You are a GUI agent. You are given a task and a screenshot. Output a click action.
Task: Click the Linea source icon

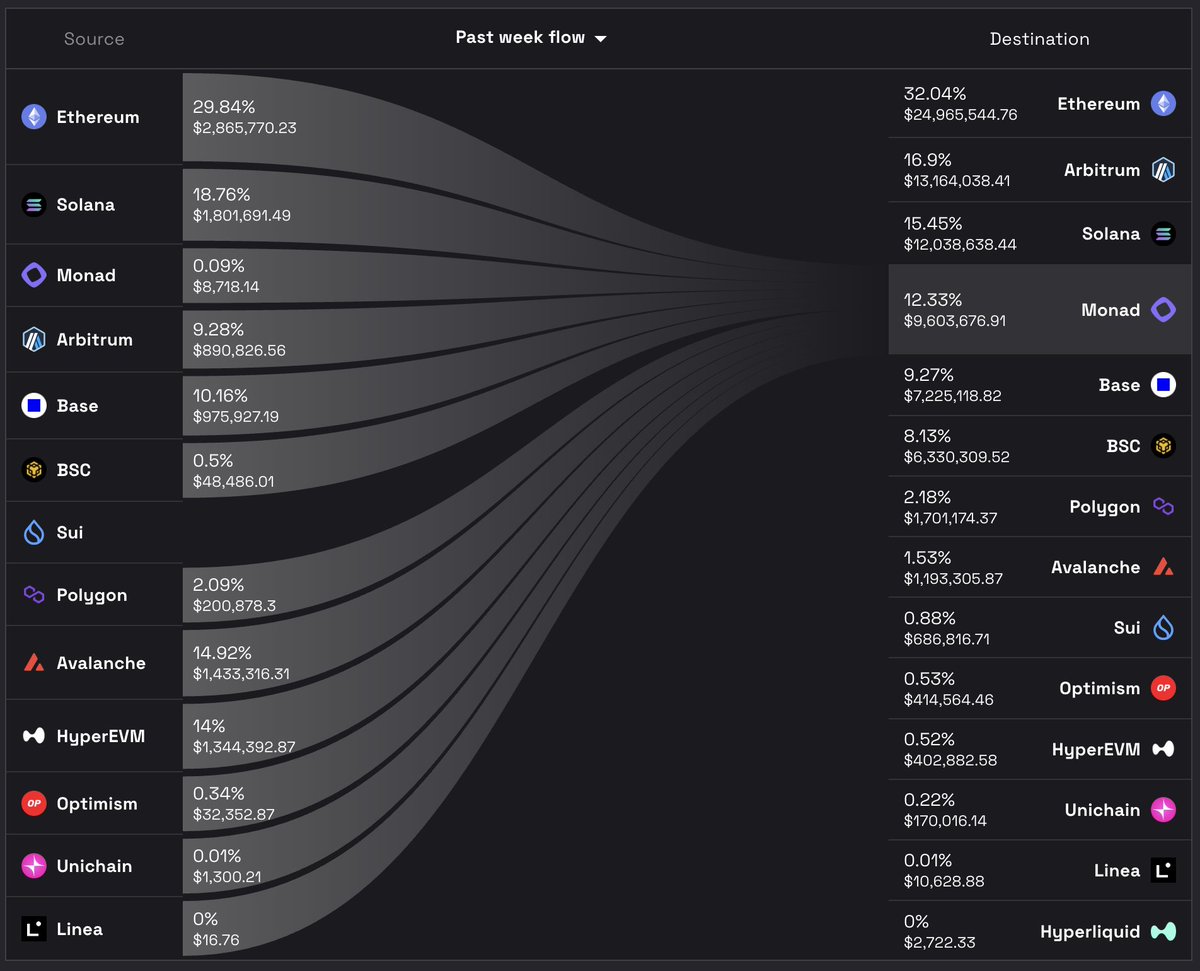[34, 929]
